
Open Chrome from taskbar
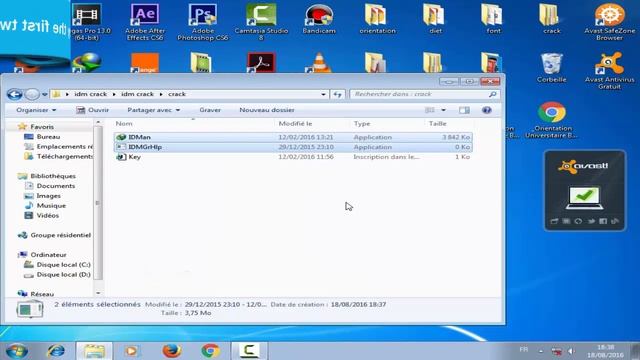[x=211, y=351]
